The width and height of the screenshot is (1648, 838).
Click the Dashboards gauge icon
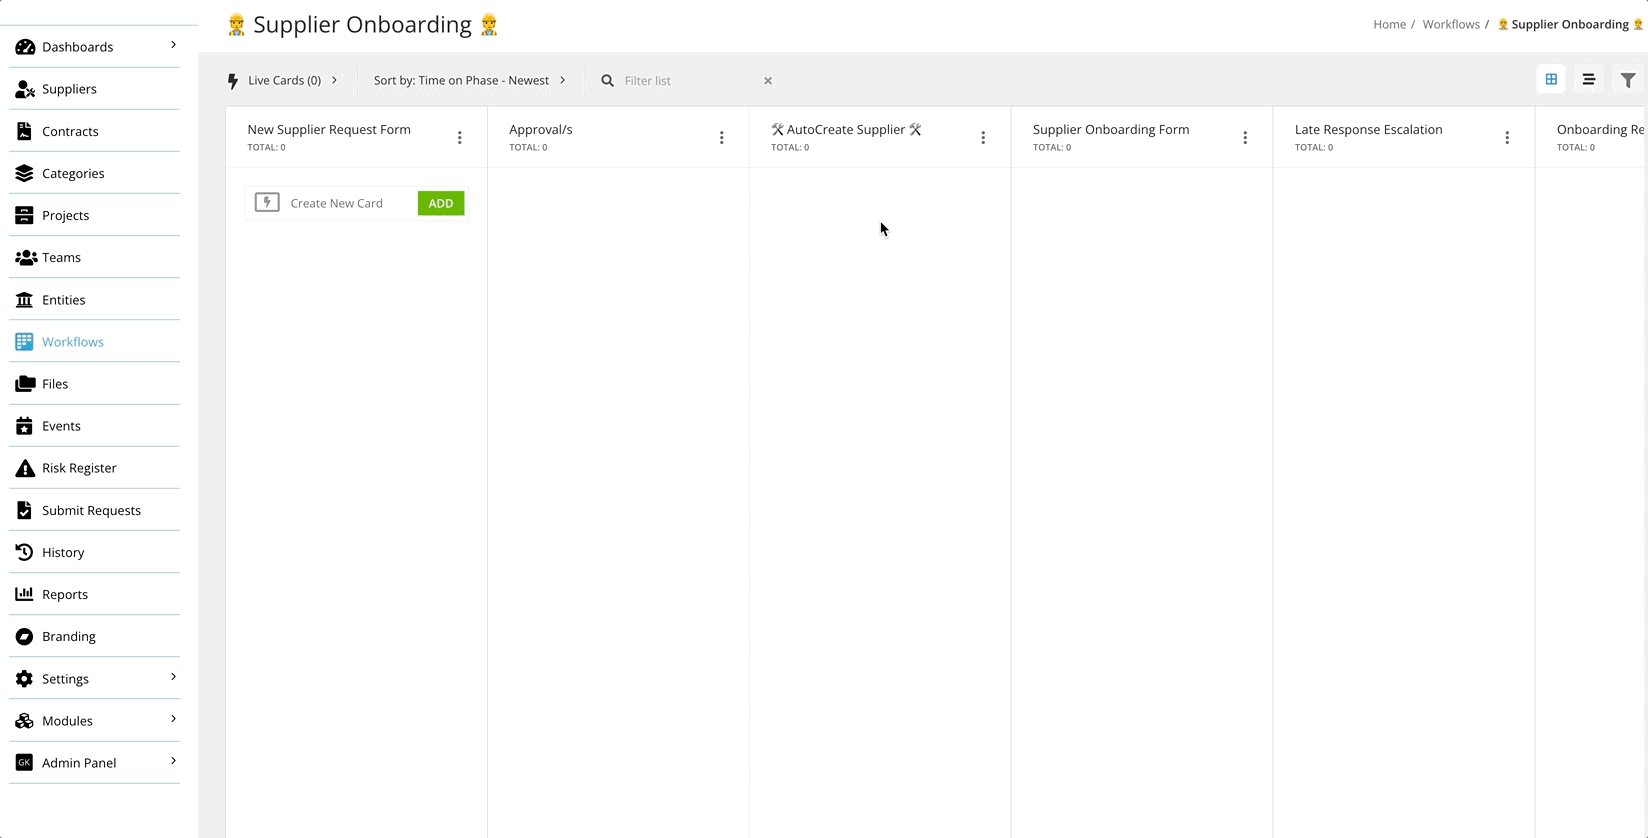[x=25, y=47]
